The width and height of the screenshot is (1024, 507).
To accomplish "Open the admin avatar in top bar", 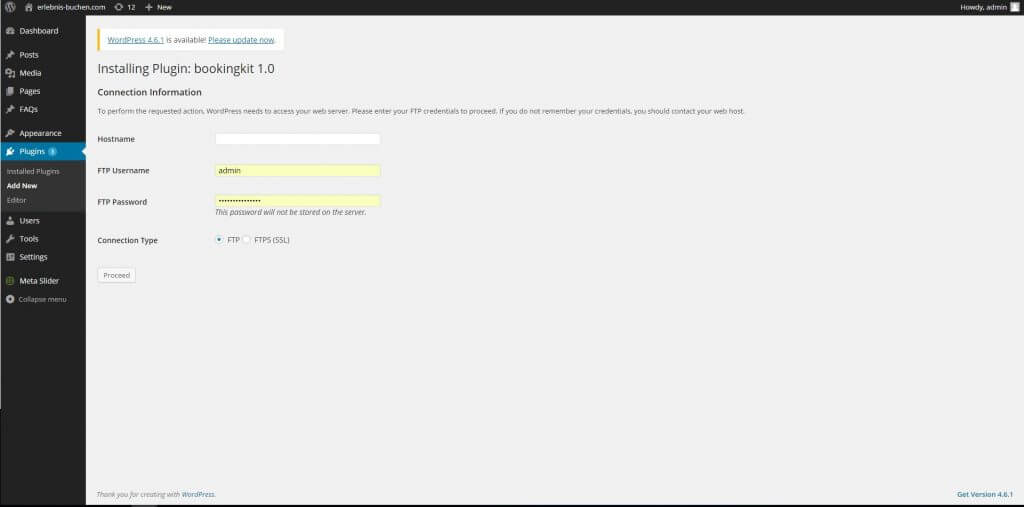I will [1014, 7].
